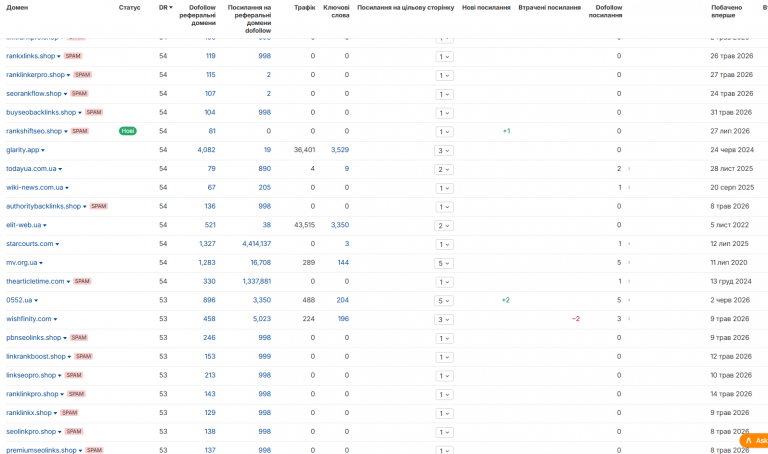Open 3,529 keywords for glarity.app
768x454 pixels.
click(x=340, y=150)
